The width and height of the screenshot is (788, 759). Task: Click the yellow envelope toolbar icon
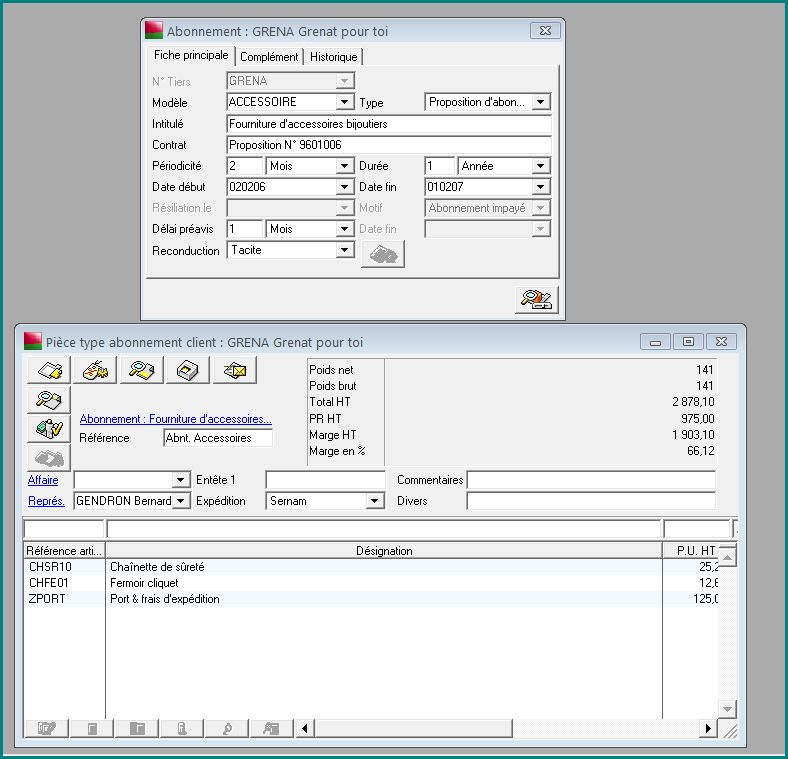(235, 370)
